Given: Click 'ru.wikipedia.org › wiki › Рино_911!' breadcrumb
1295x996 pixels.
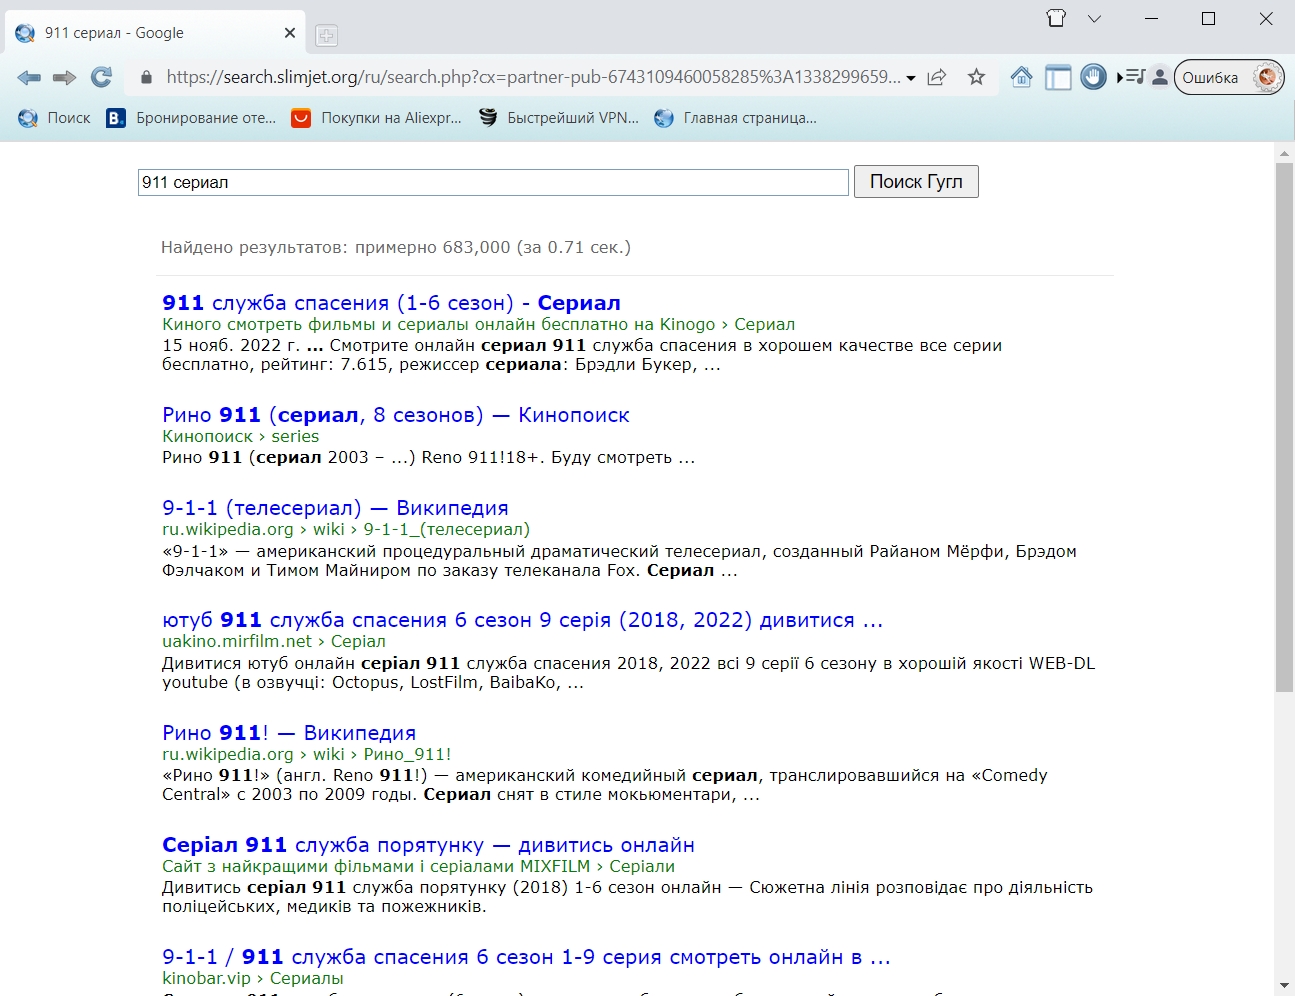Looking at the screenshot, I should (306, 754).
